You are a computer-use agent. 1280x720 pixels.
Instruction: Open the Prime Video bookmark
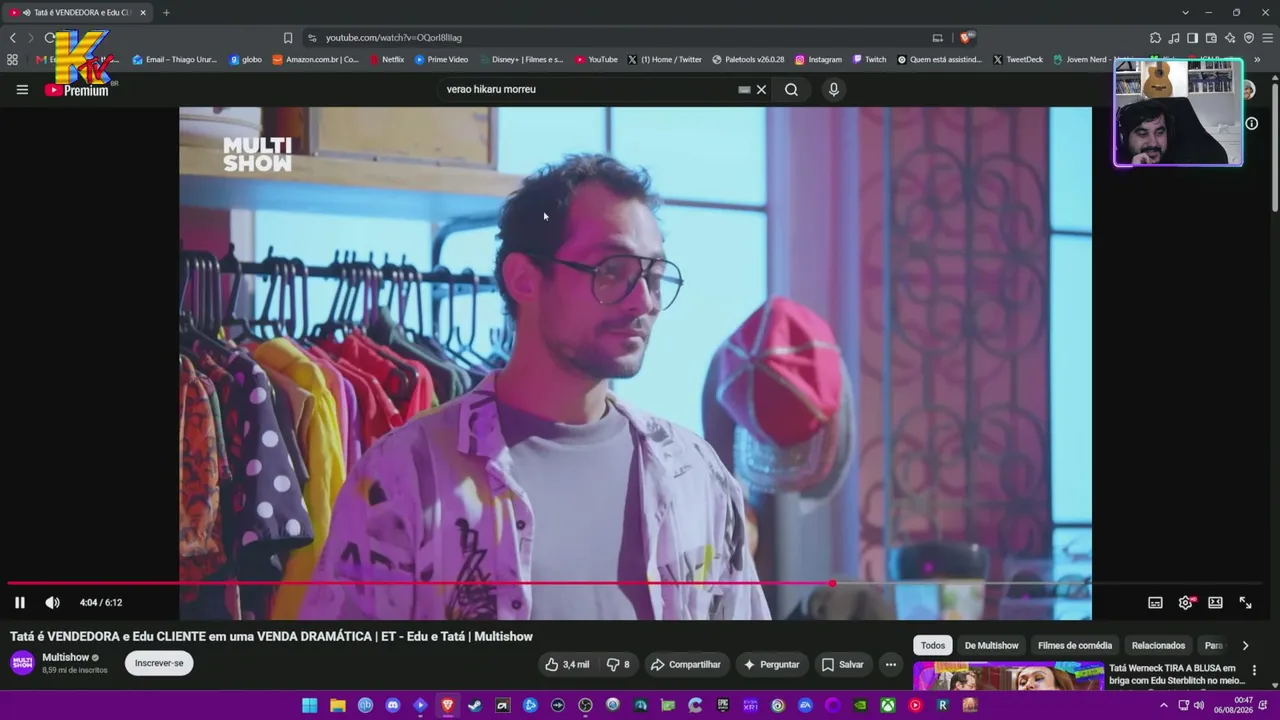(x=441, y=59)
